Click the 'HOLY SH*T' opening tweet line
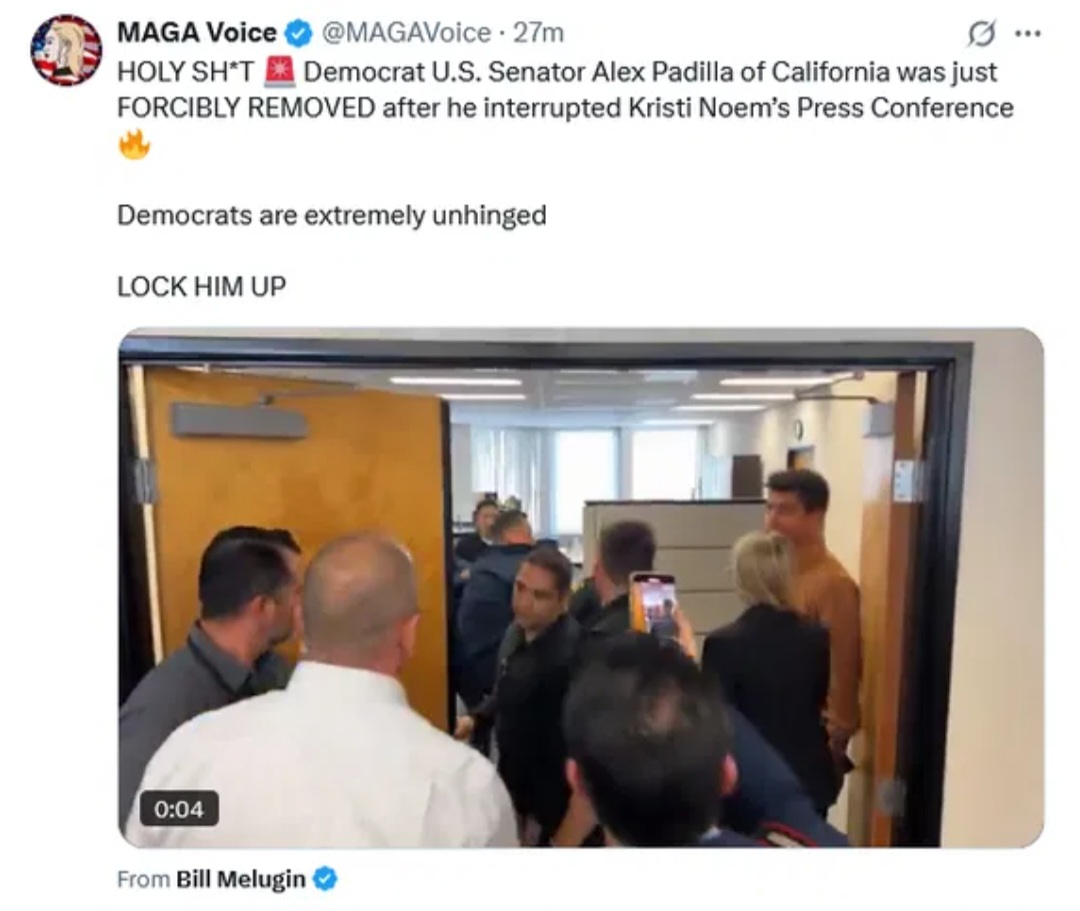This screenshot has height=911, width=1080. tap(557, 72)
